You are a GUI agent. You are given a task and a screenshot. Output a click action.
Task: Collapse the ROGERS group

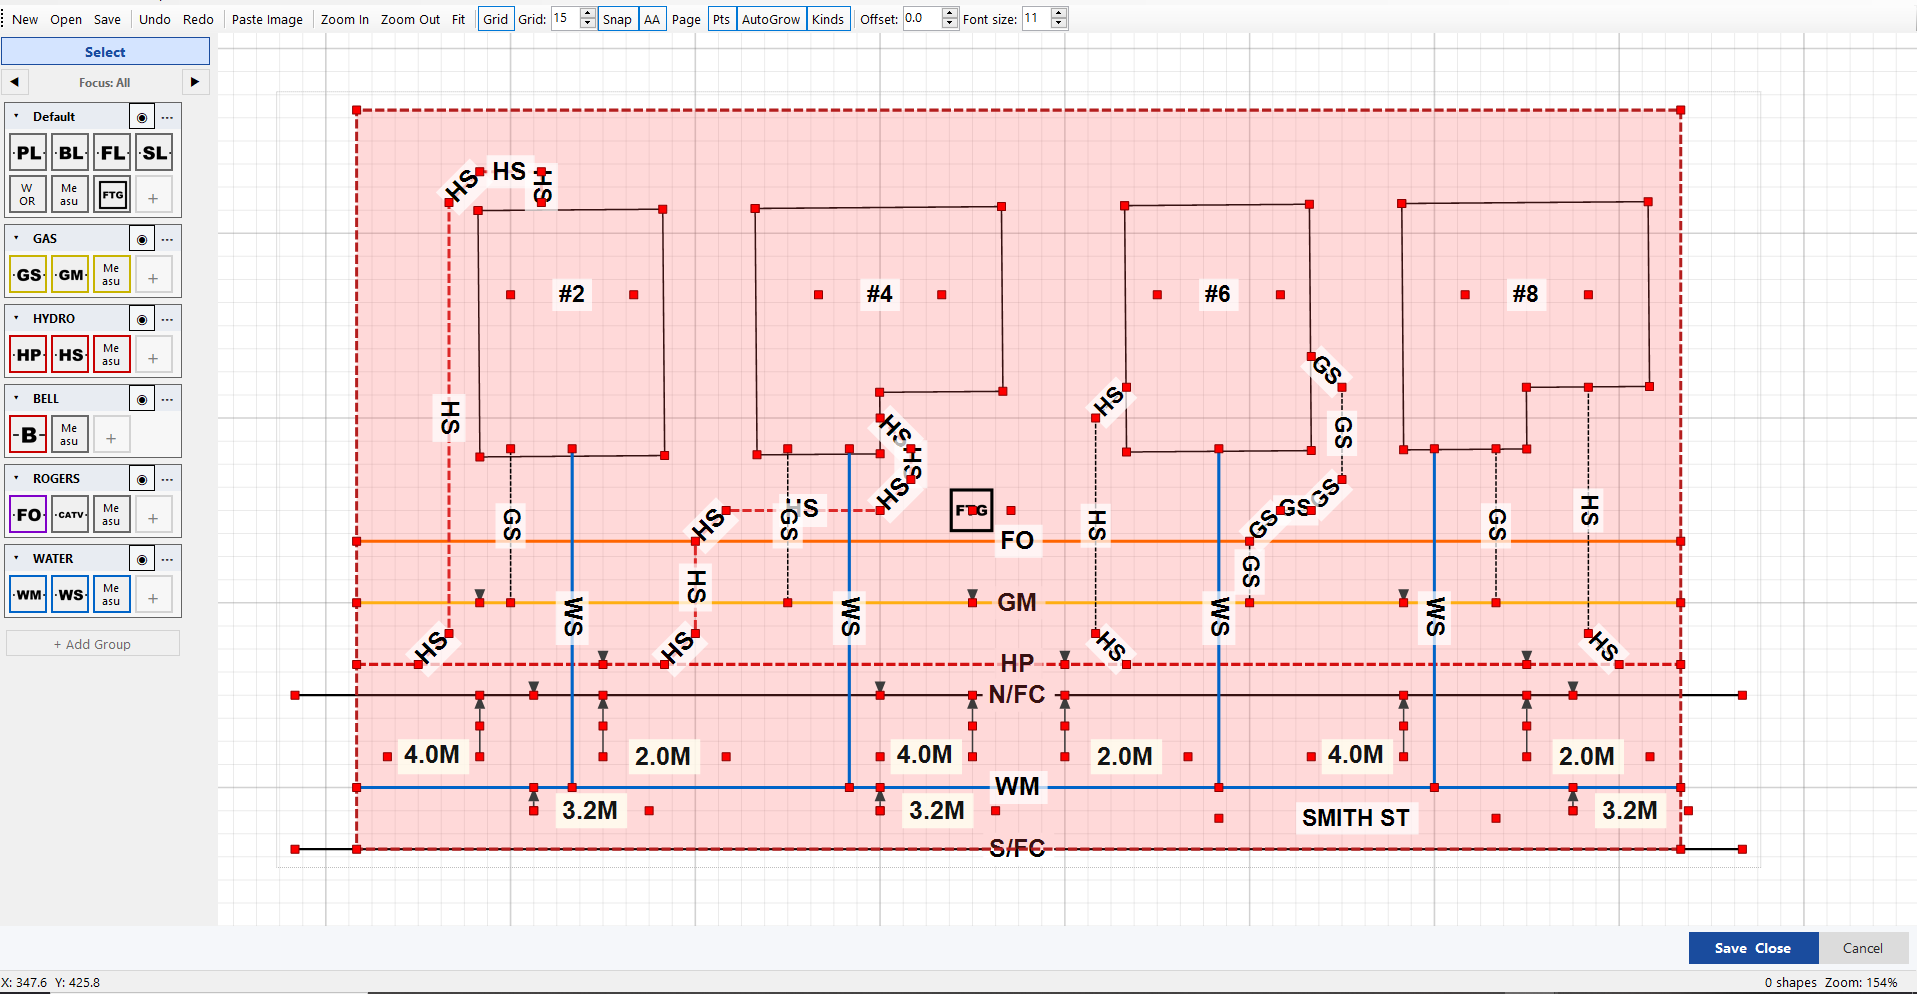coord(17,478)
